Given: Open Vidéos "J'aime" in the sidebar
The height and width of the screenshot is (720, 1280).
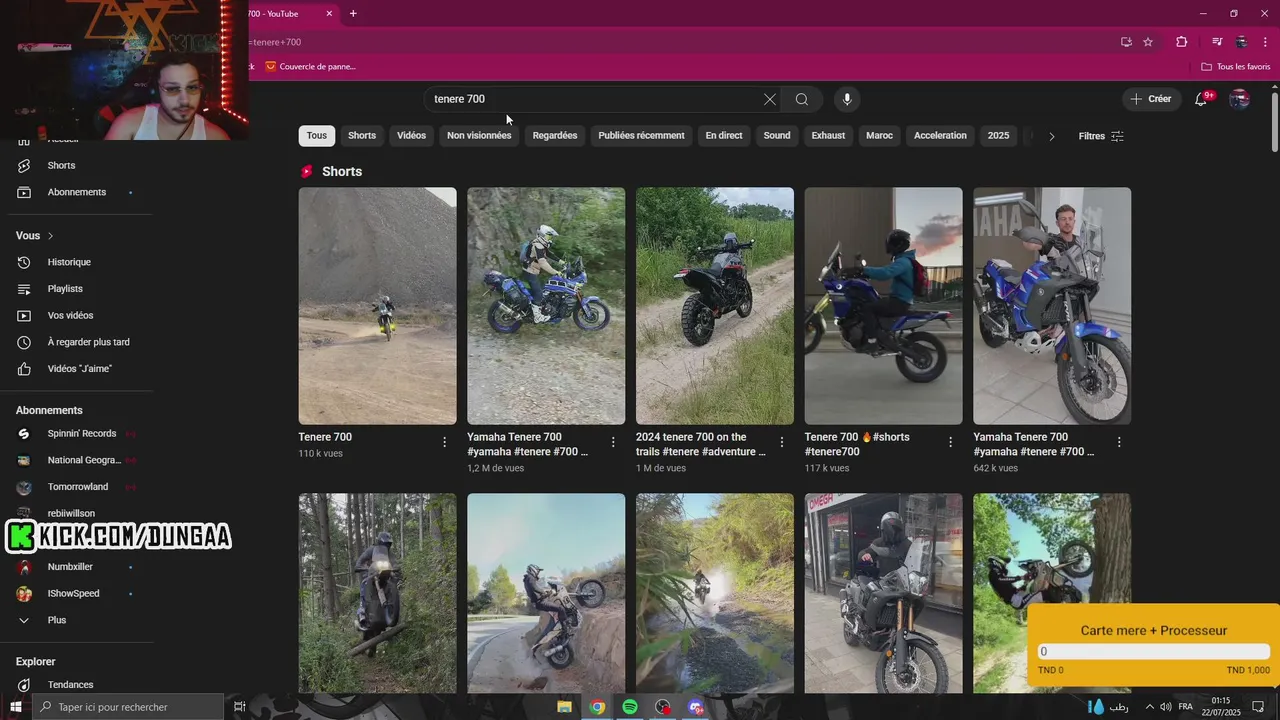Looking at the screenshot, I should pyautogui.click(x=80, y=369).
